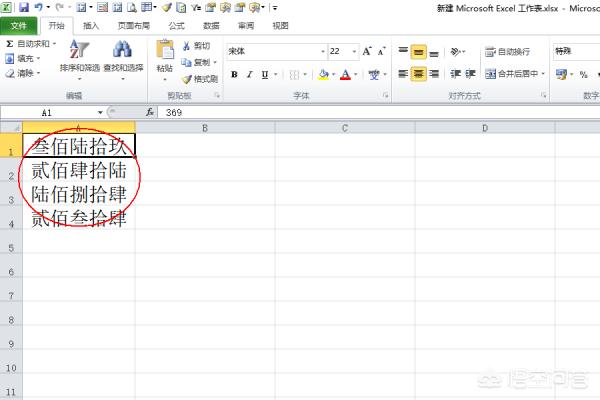Image resolution: width=600 pixels, height=400 pixels.
Task: Toggle align text right
Action: (x=434, y=73)
